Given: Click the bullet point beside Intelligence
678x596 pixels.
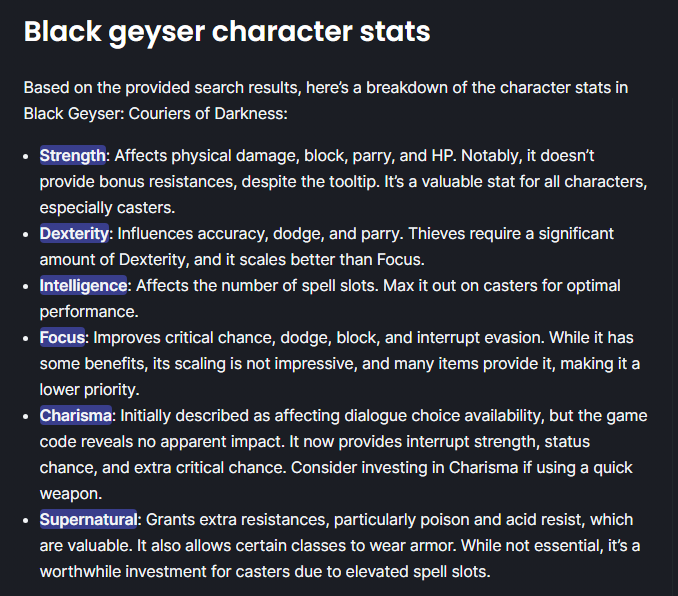Looking at the screenshot, I should click(x=26, y=286).
